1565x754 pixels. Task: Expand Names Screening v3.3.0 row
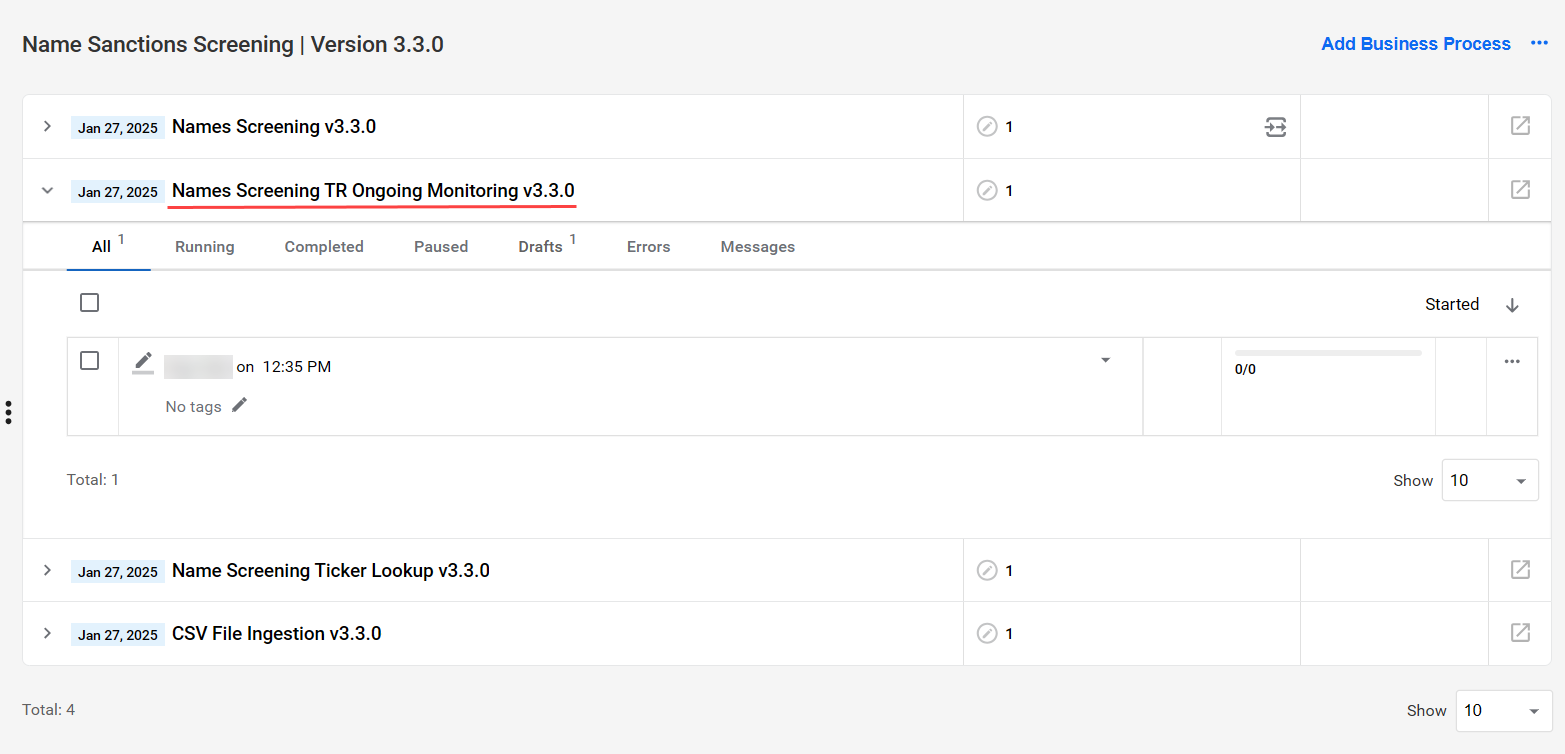47,126
